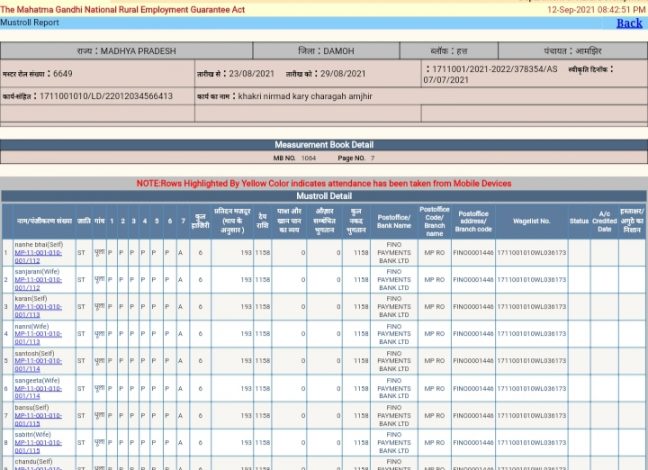Click the Back link

coord(629,23)
